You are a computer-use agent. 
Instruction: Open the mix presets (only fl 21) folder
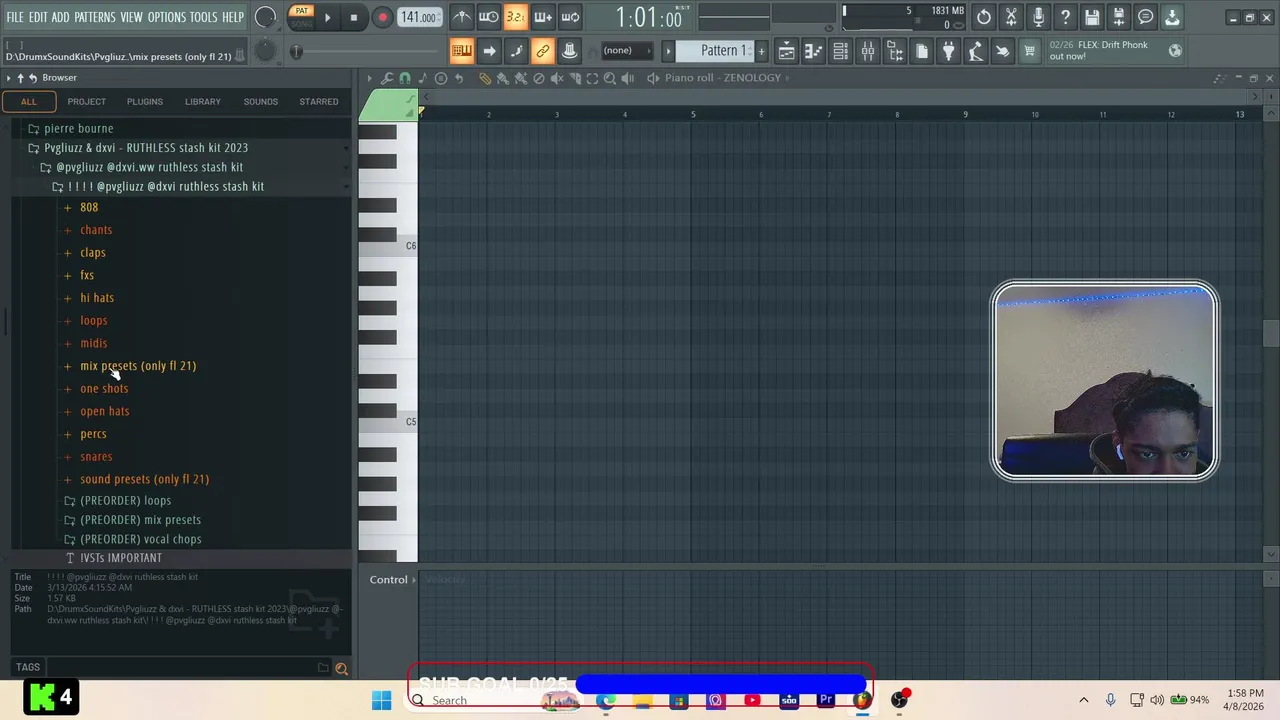(138, 366)
